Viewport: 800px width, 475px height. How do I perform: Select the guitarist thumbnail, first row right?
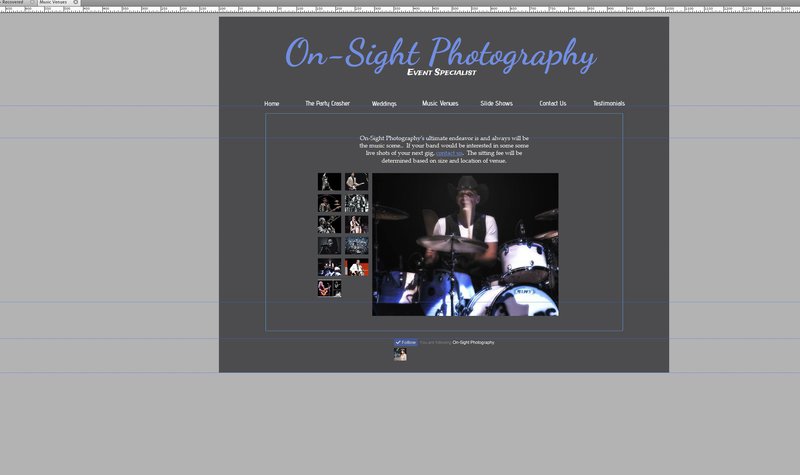[x=357, y=182]
